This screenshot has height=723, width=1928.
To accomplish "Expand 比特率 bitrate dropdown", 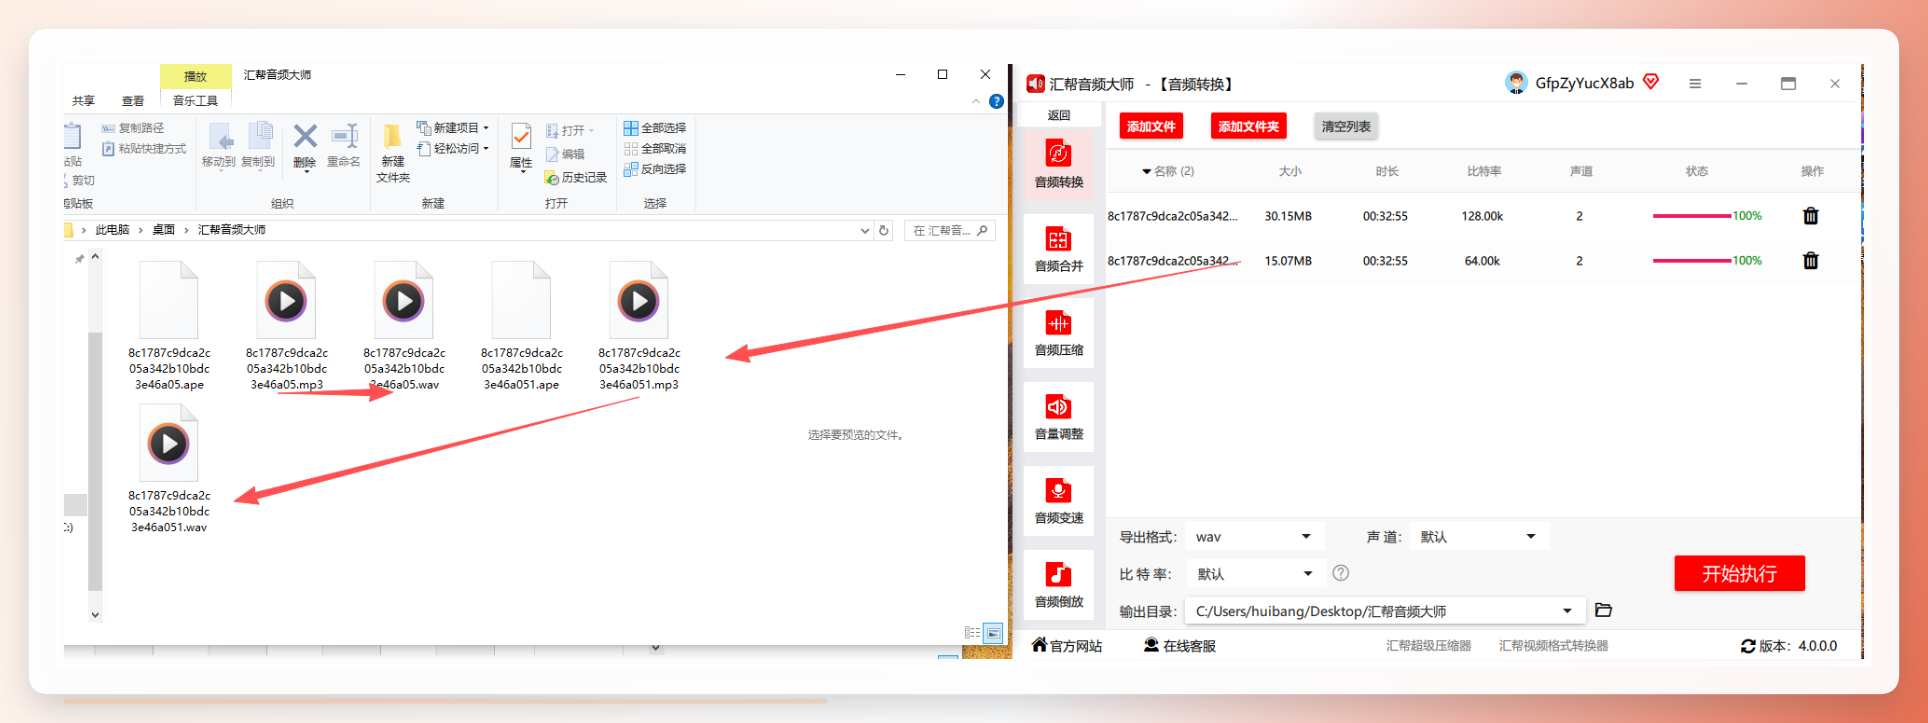I will tap(1308, 574).
